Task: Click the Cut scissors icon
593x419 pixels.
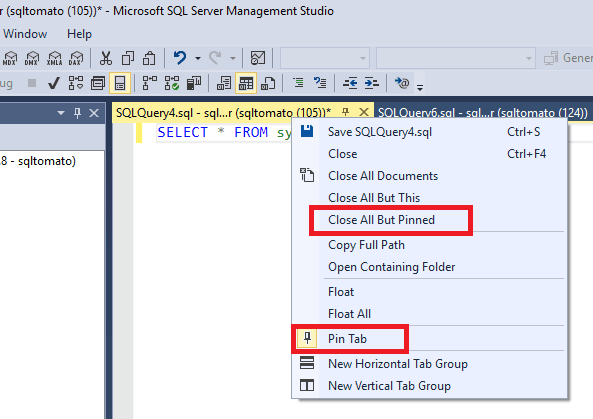Action: click(106, 58)
